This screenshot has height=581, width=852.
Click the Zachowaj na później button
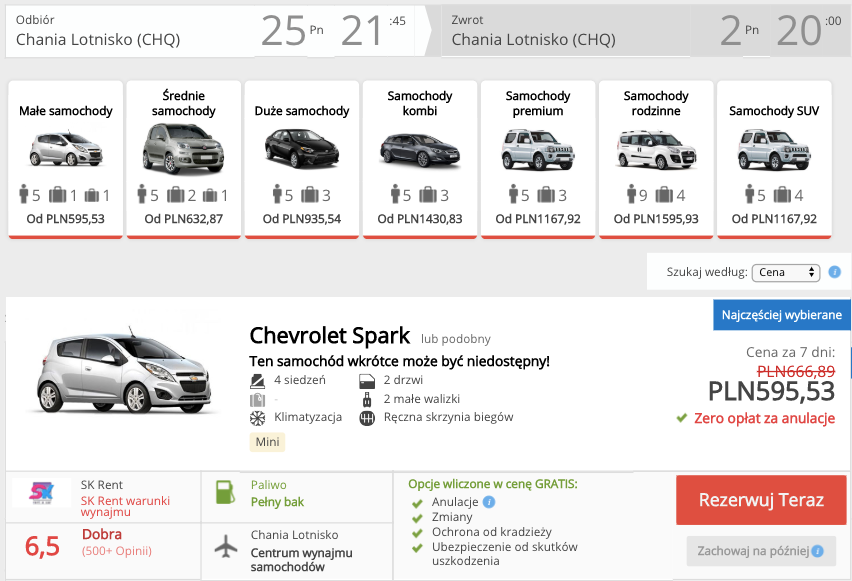(x=761, y=551)
